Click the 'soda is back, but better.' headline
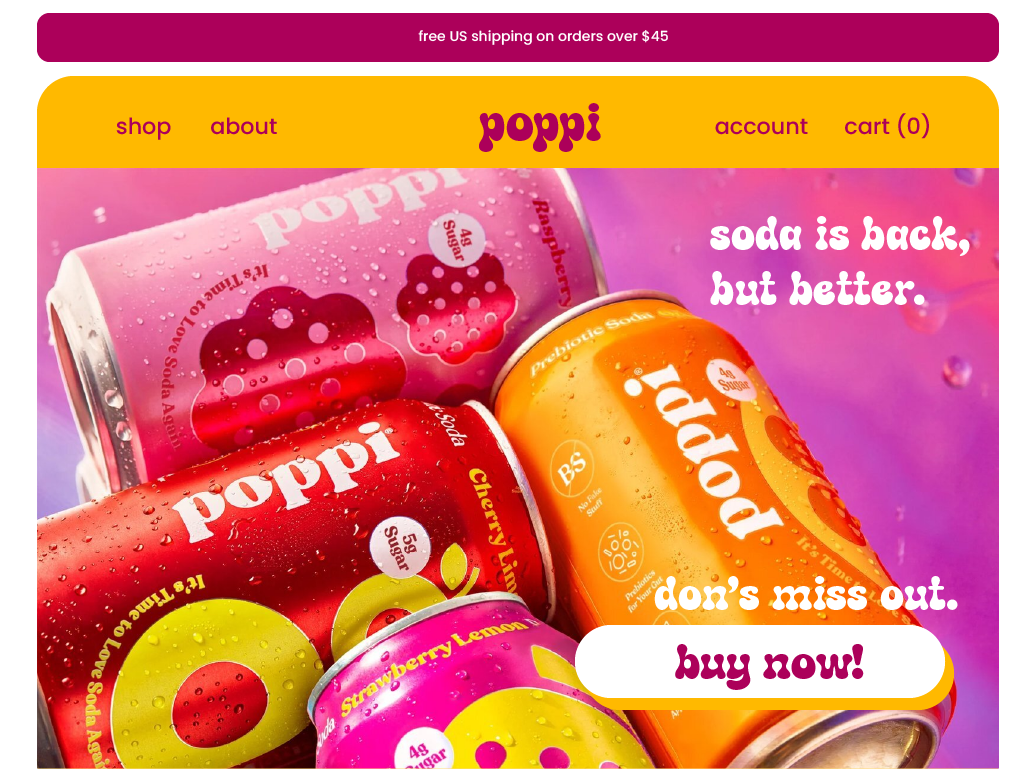Screen dimensions: 1036x769 click(840, 262)
